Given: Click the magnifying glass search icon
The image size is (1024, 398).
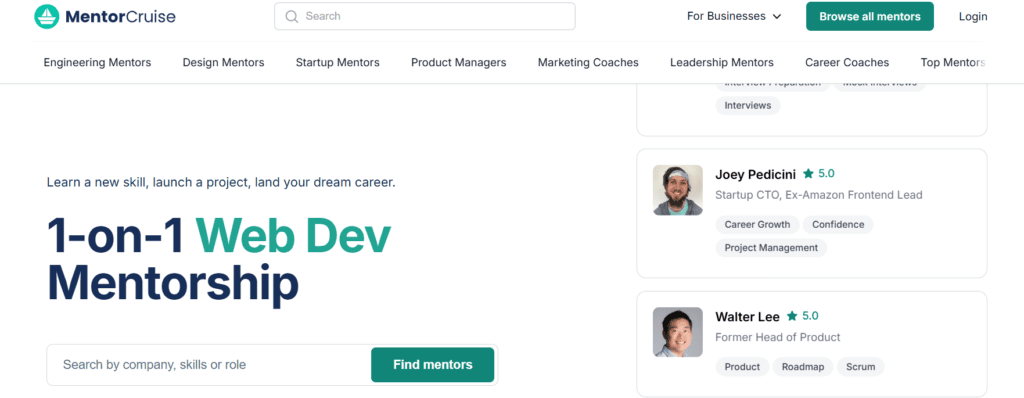Looking at the screenshot, I should (292, 16).
